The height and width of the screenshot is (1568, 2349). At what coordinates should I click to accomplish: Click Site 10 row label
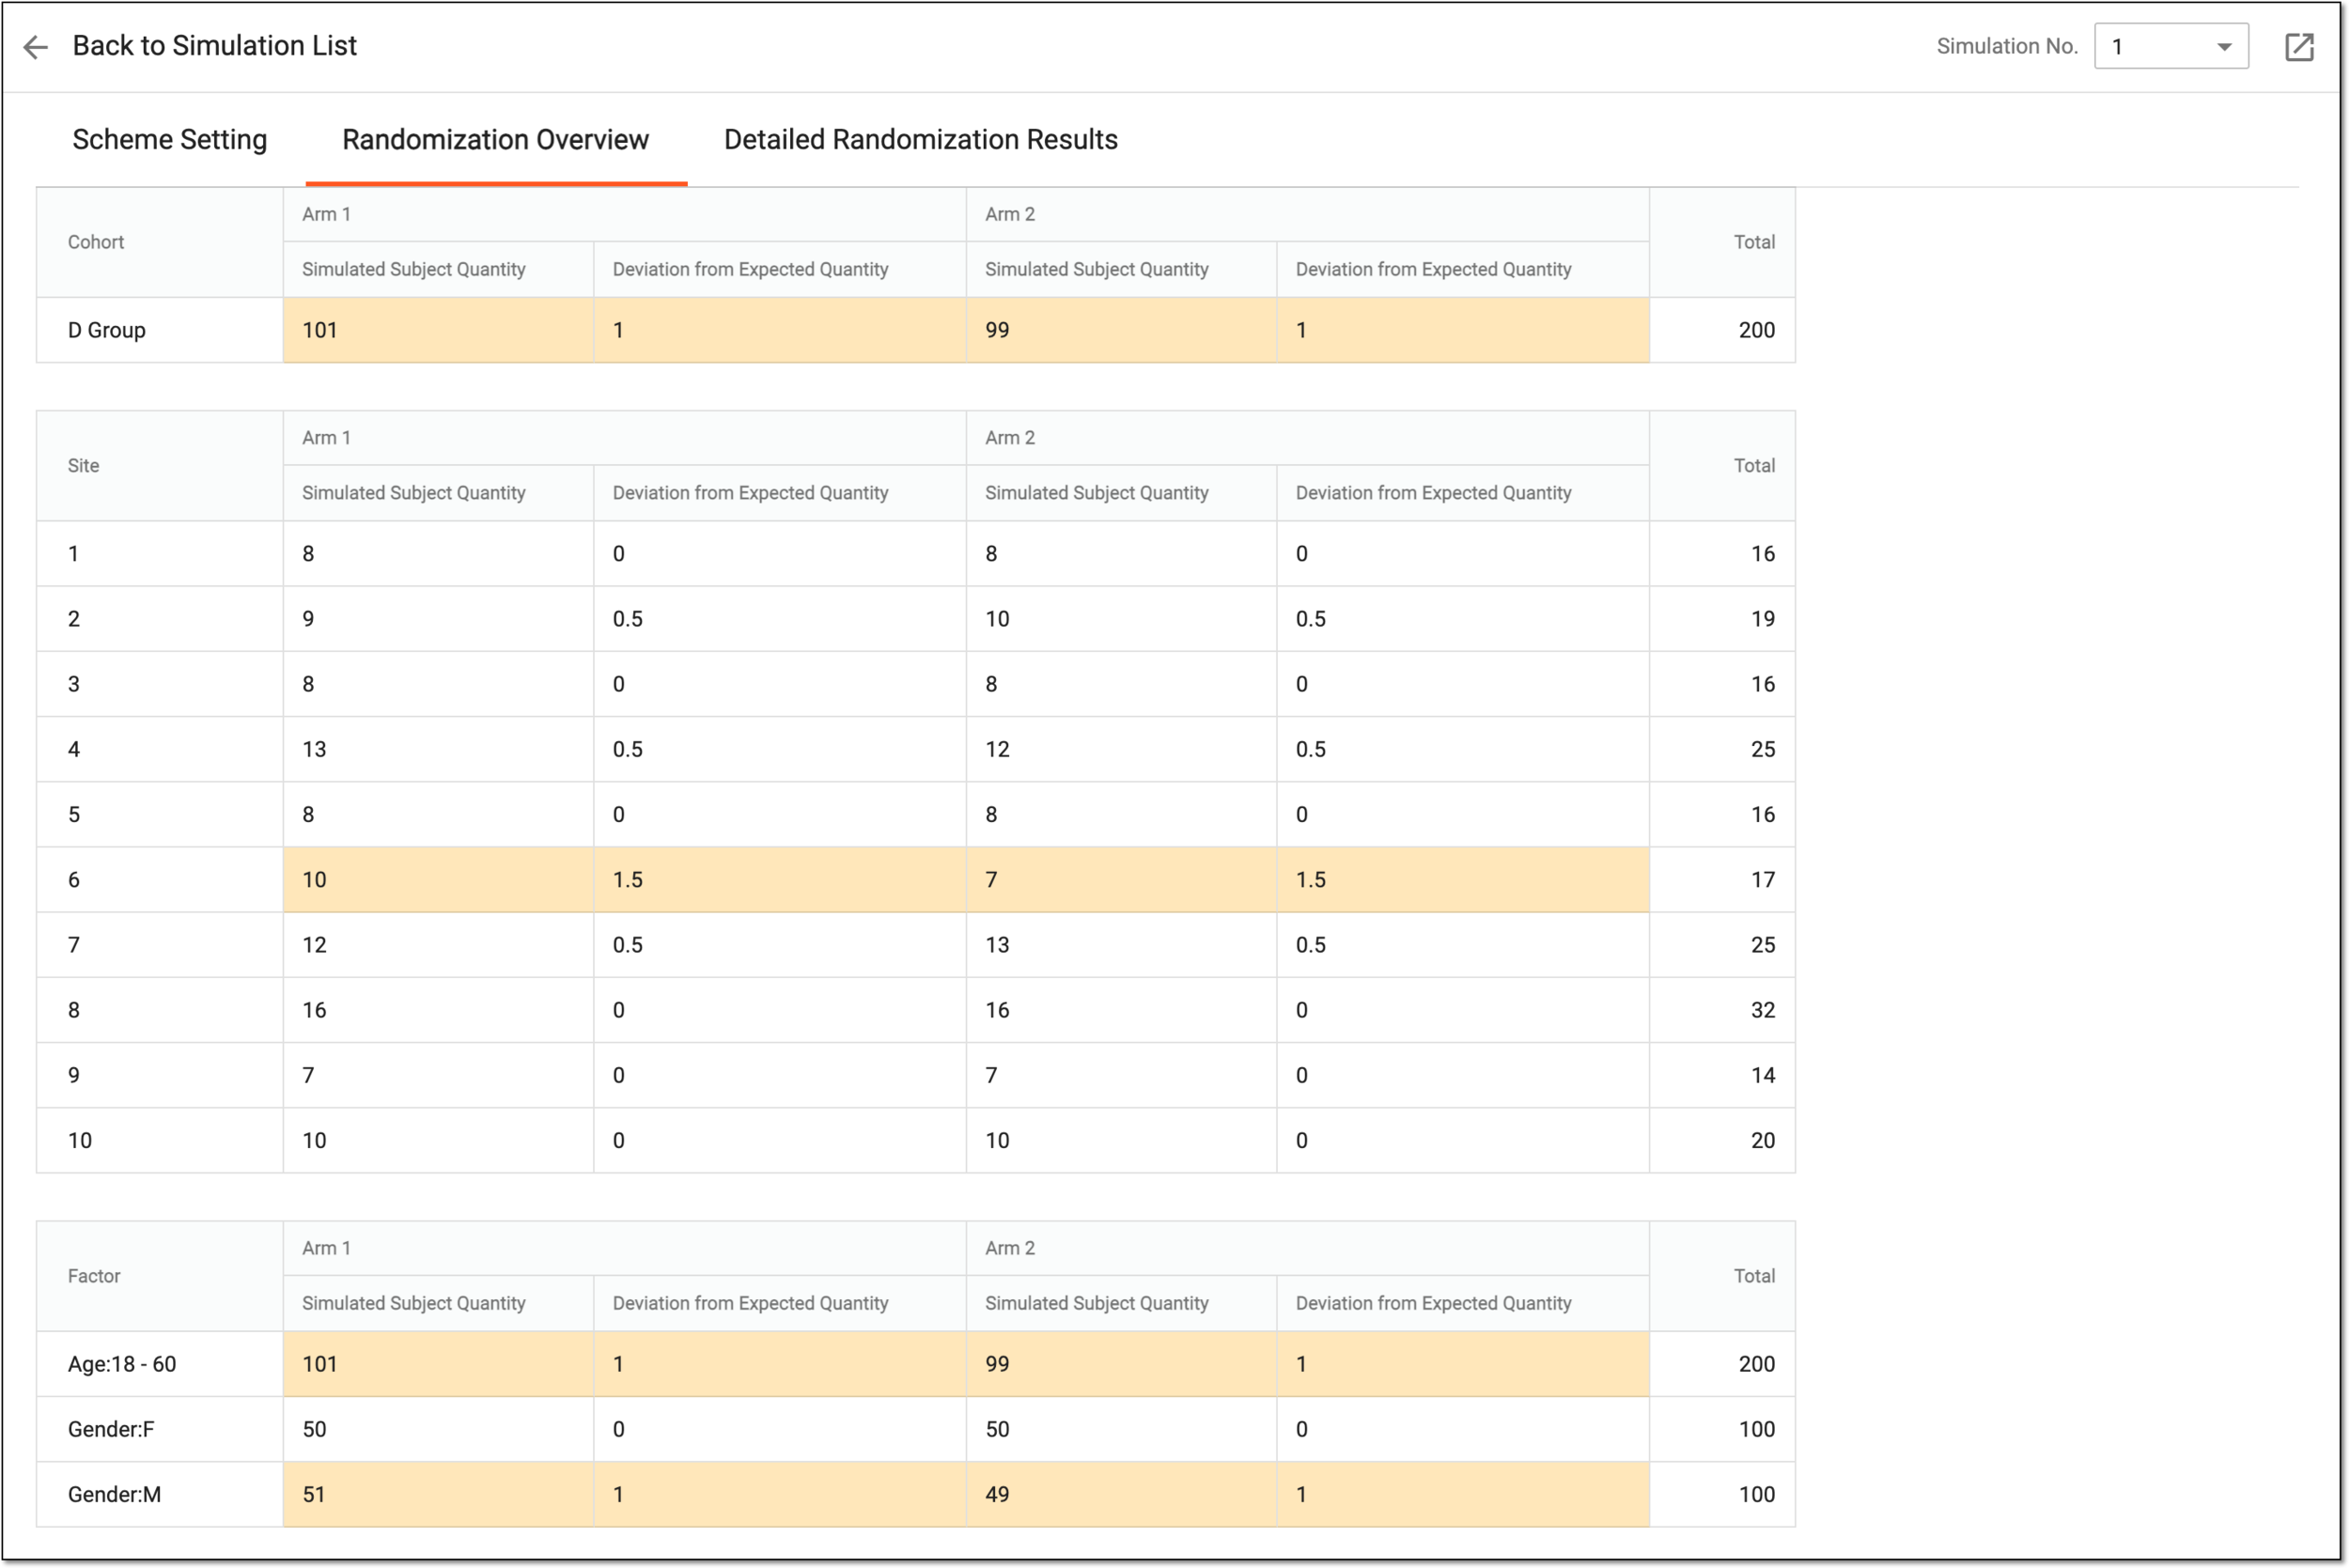80,1141
